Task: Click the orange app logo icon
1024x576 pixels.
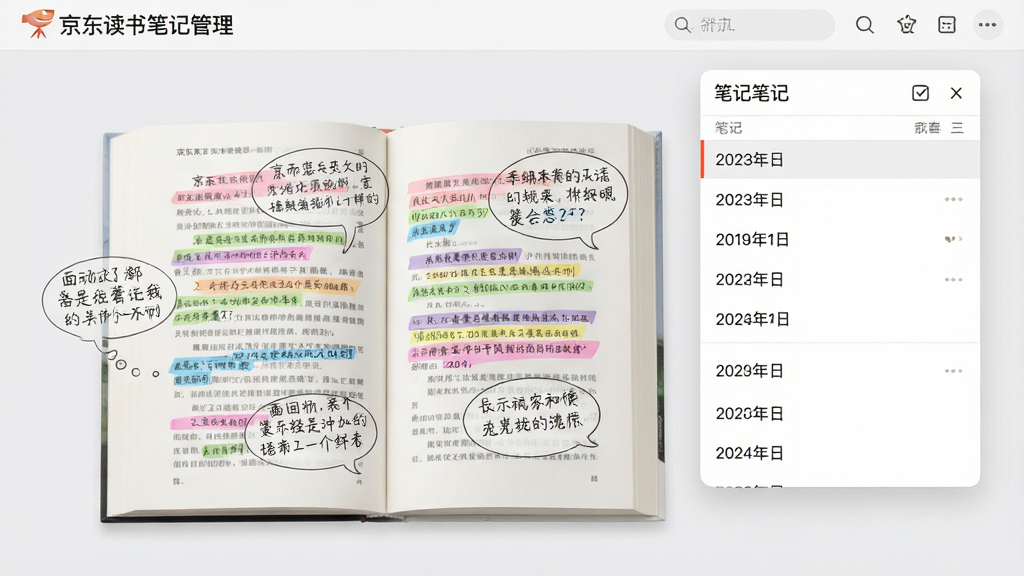Action: (x=37, y=24)
